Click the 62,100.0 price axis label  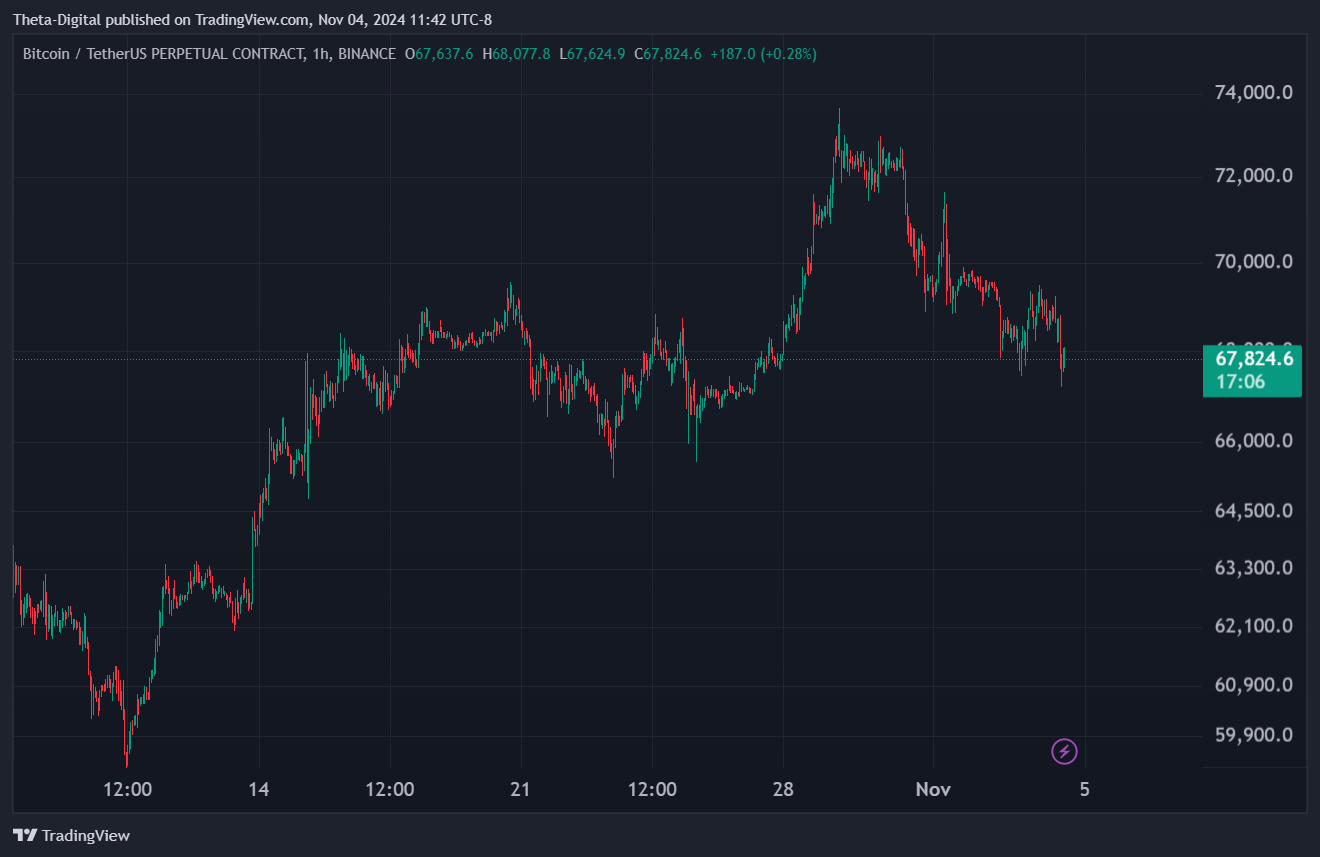1253,626
